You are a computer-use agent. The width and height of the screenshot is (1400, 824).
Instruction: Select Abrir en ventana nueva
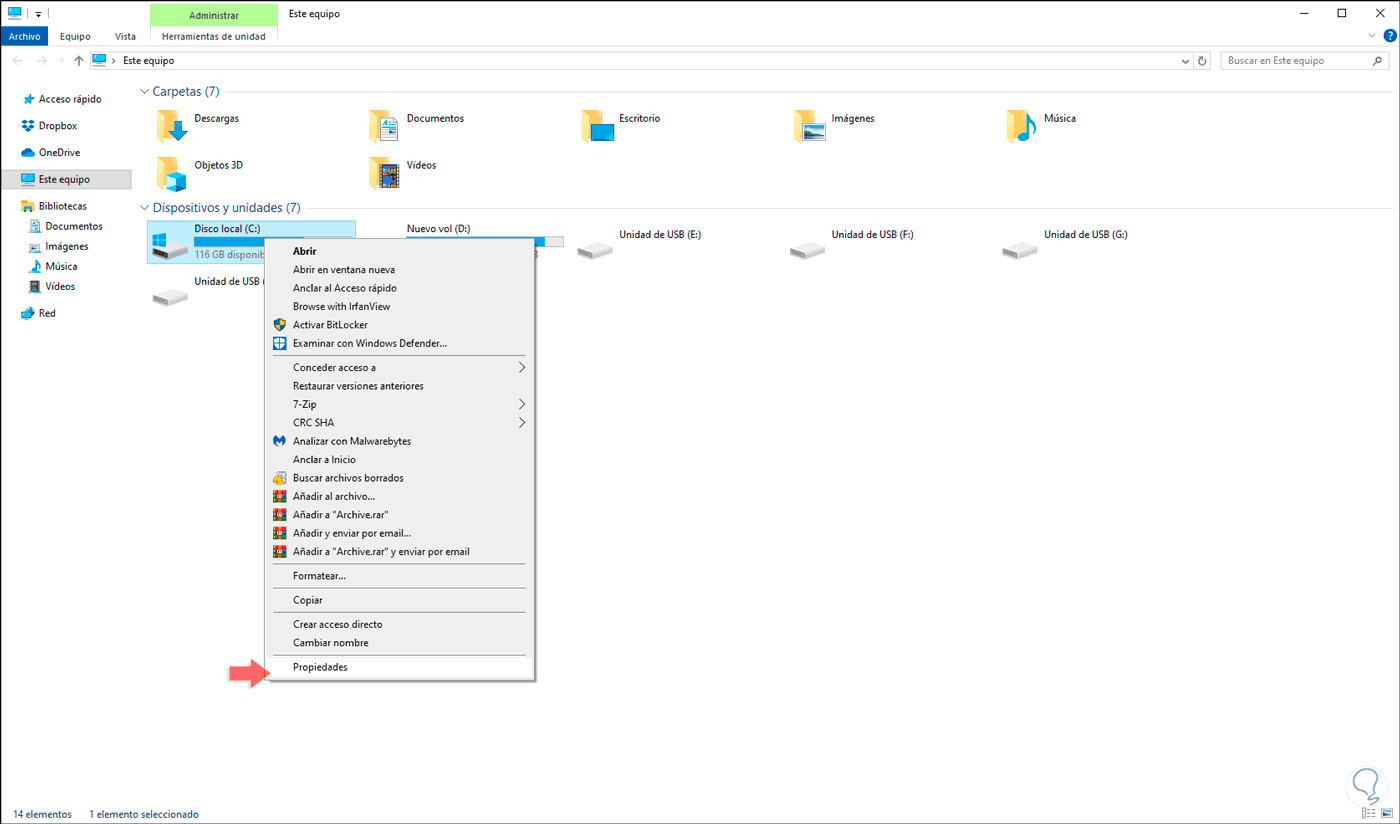pos(400,270)
